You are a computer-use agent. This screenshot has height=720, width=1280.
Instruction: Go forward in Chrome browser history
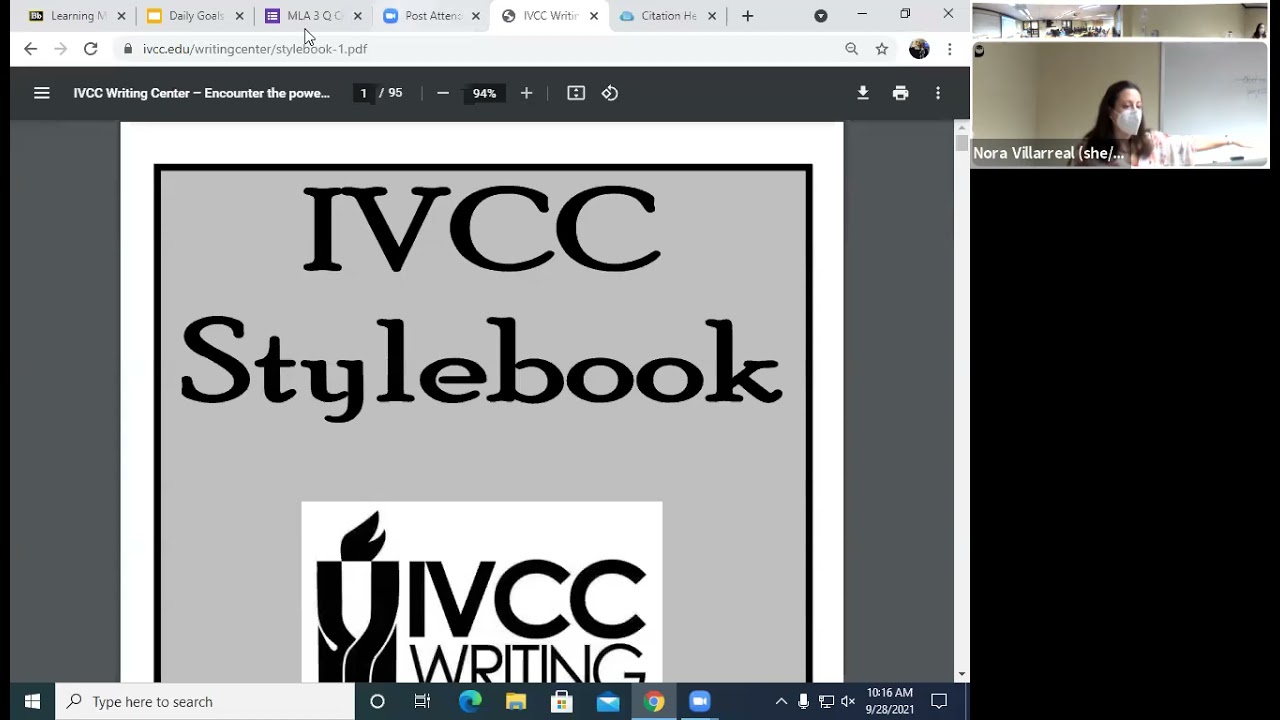(60, 48)
